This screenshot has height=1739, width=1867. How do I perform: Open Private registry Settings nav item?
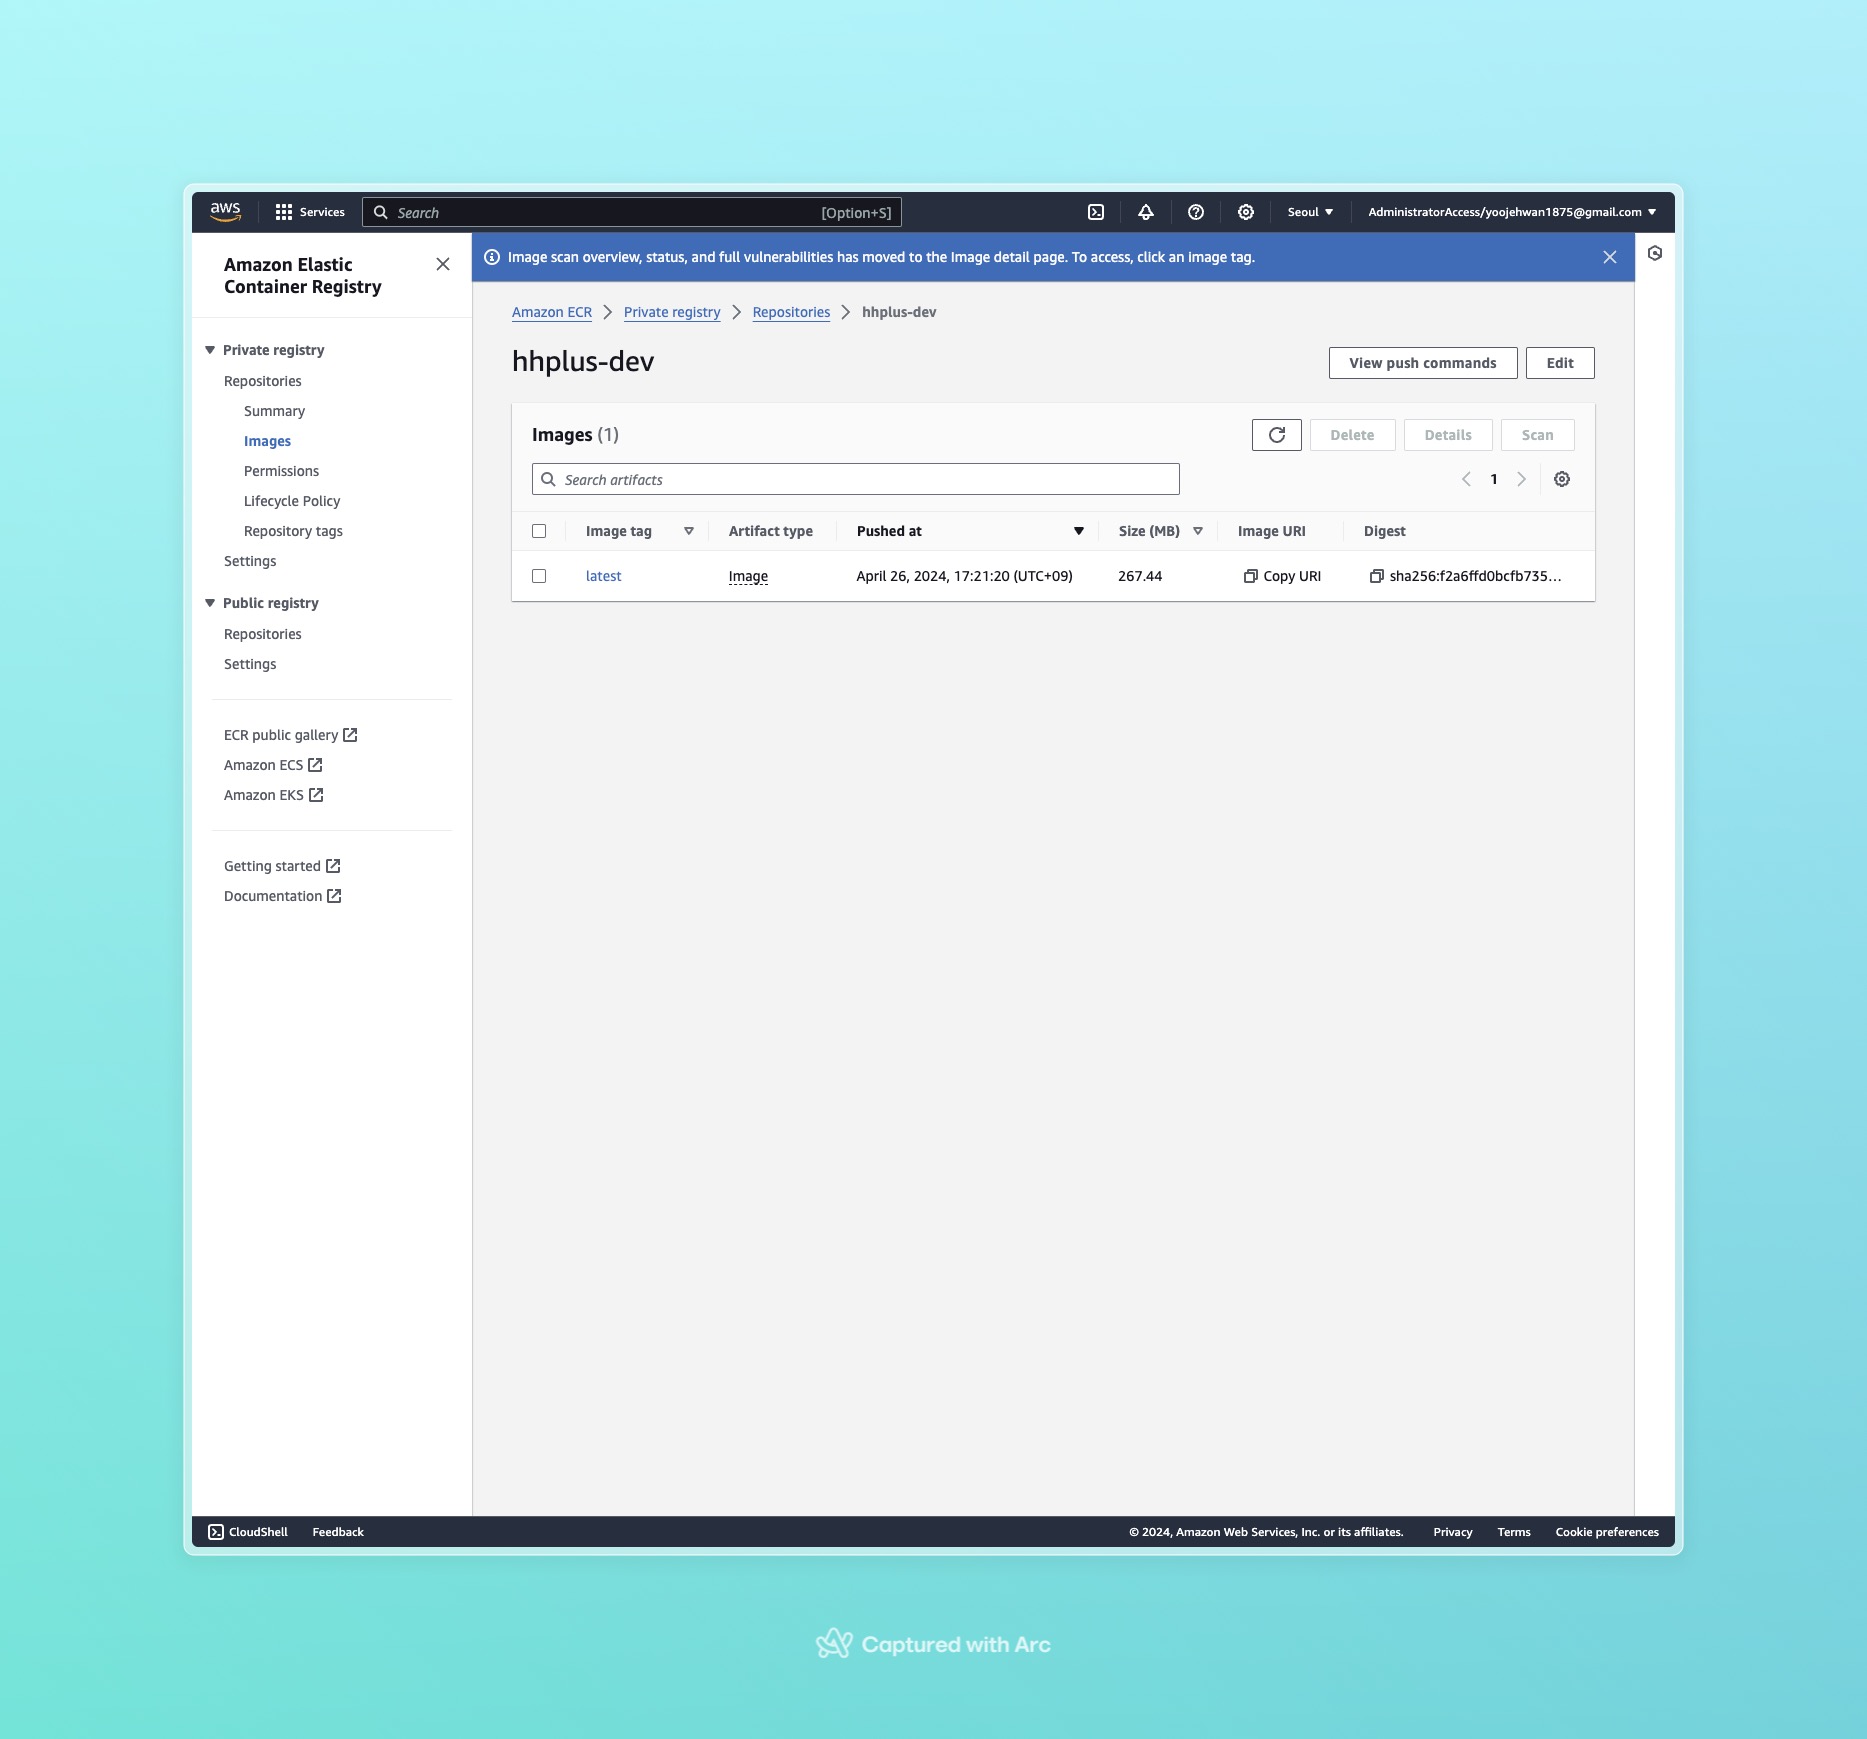250,561
